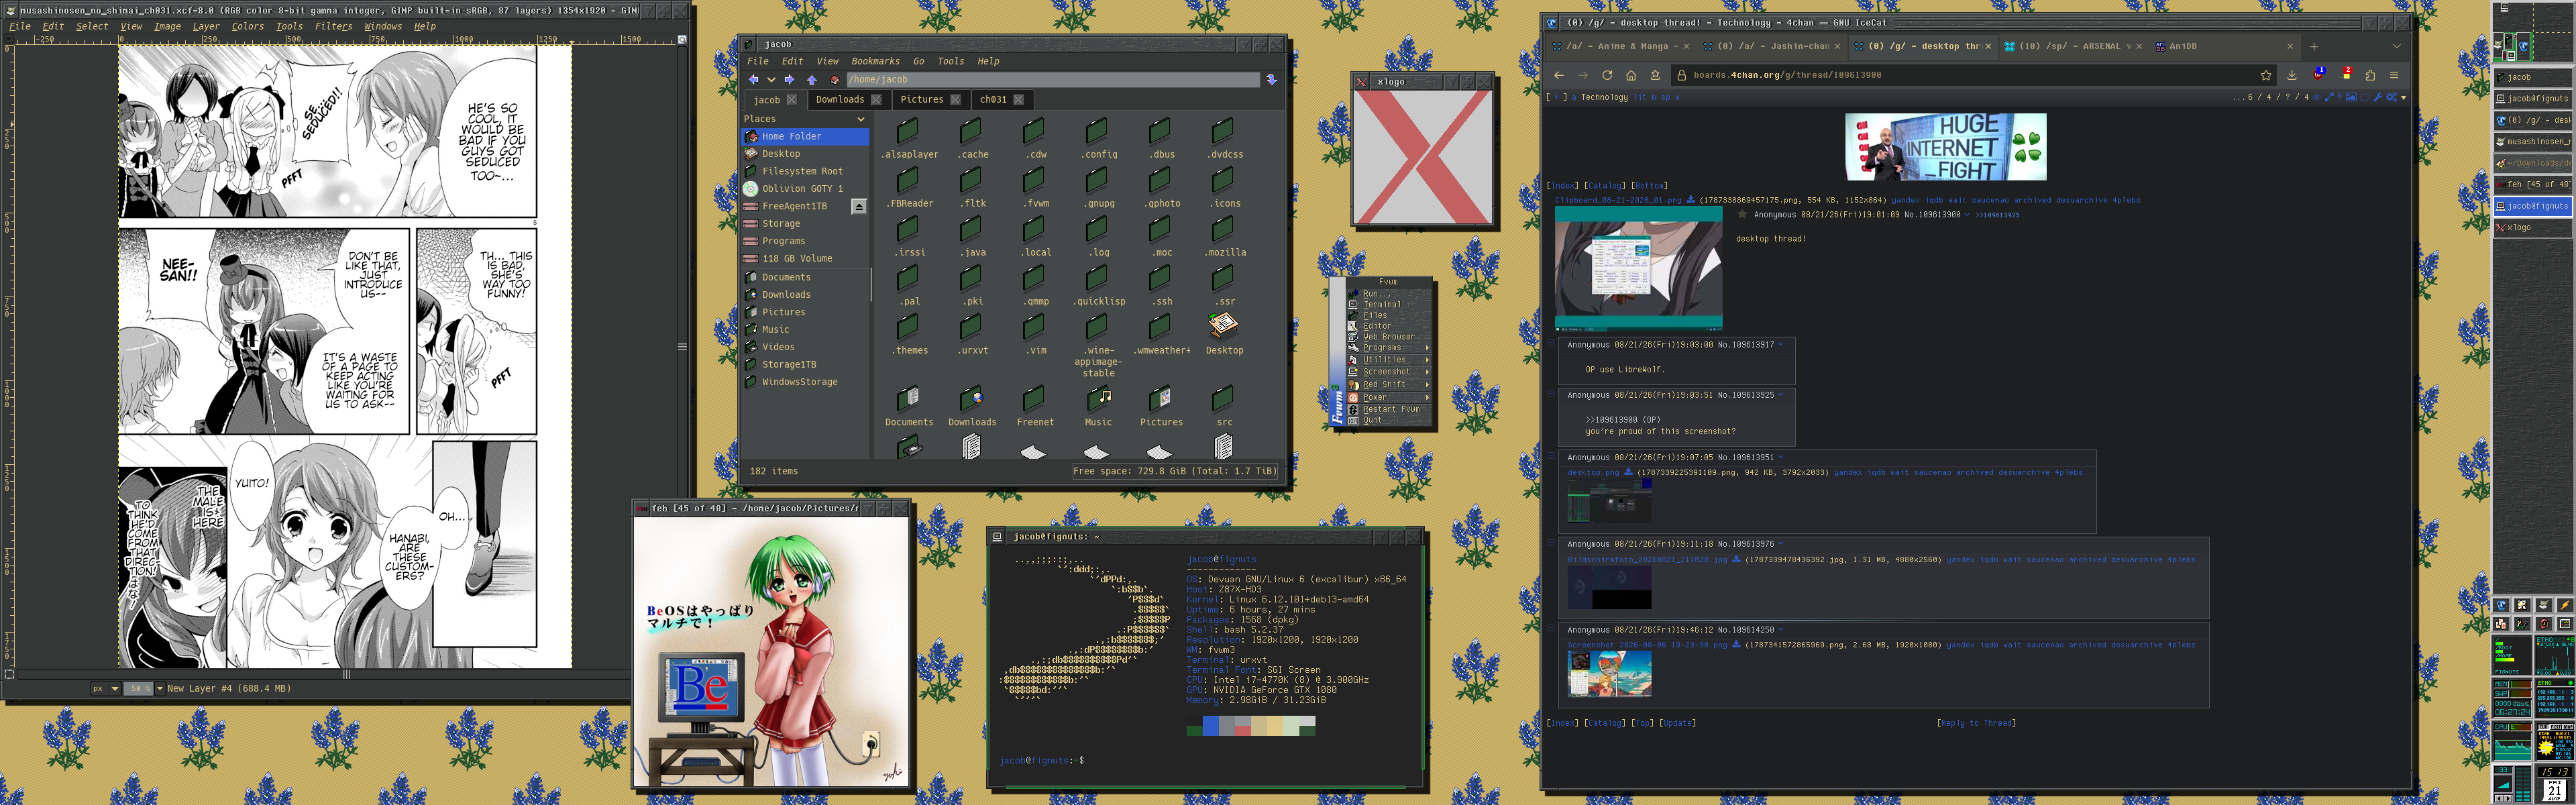
Task: Click the saucenao link for the OP image
Action: point(1989,200)
